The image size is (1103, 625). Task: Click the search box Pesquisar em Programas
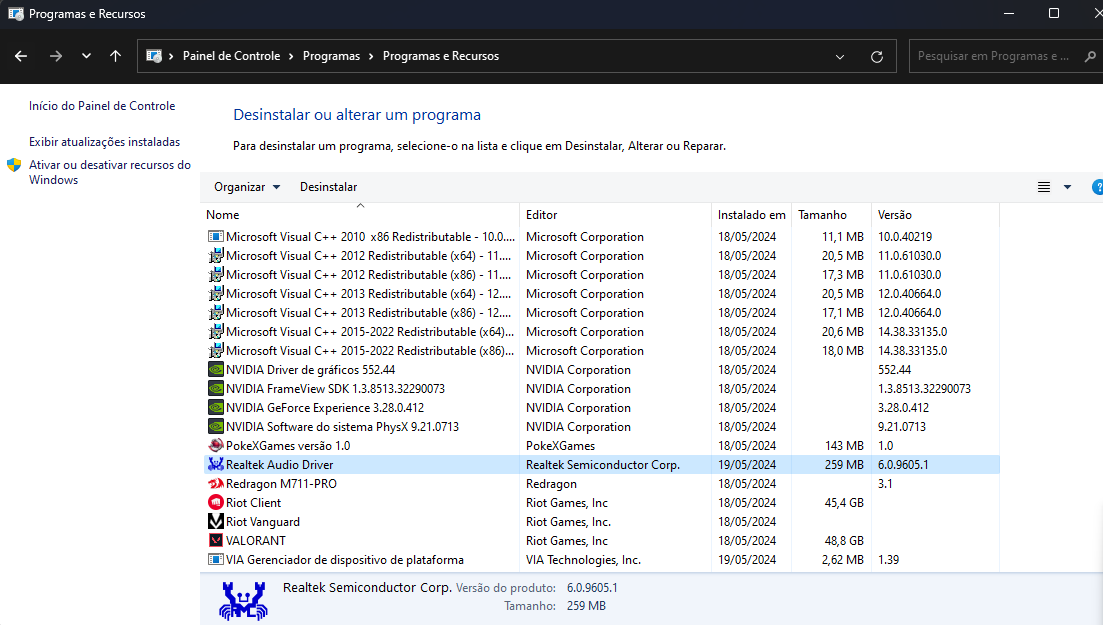[x=993, y=56]
